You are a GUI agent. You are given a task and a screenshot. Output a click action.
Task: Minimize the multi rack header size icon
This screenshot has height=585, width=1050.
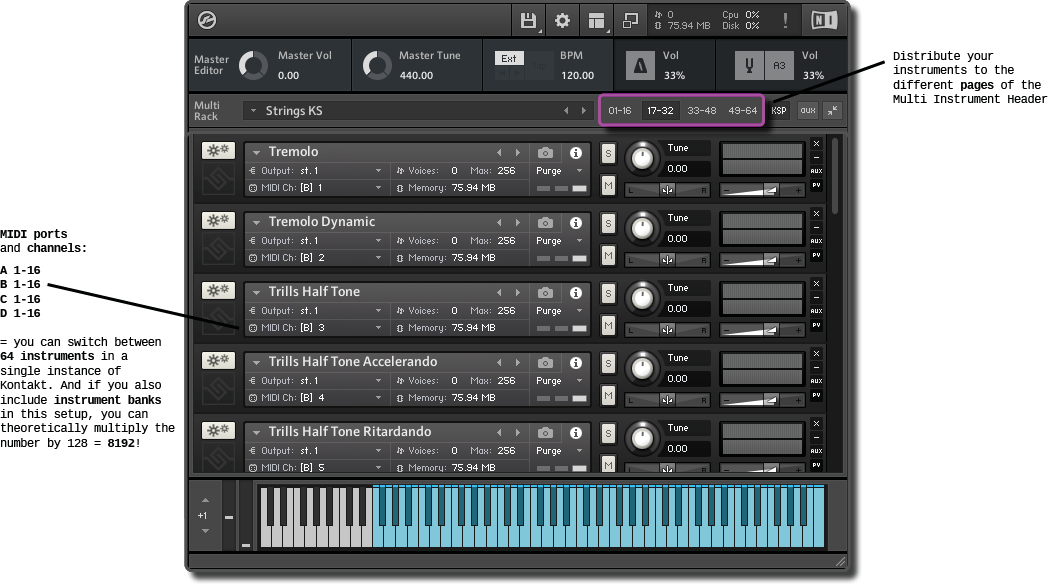pyautogui.click(x=832, y=110)
